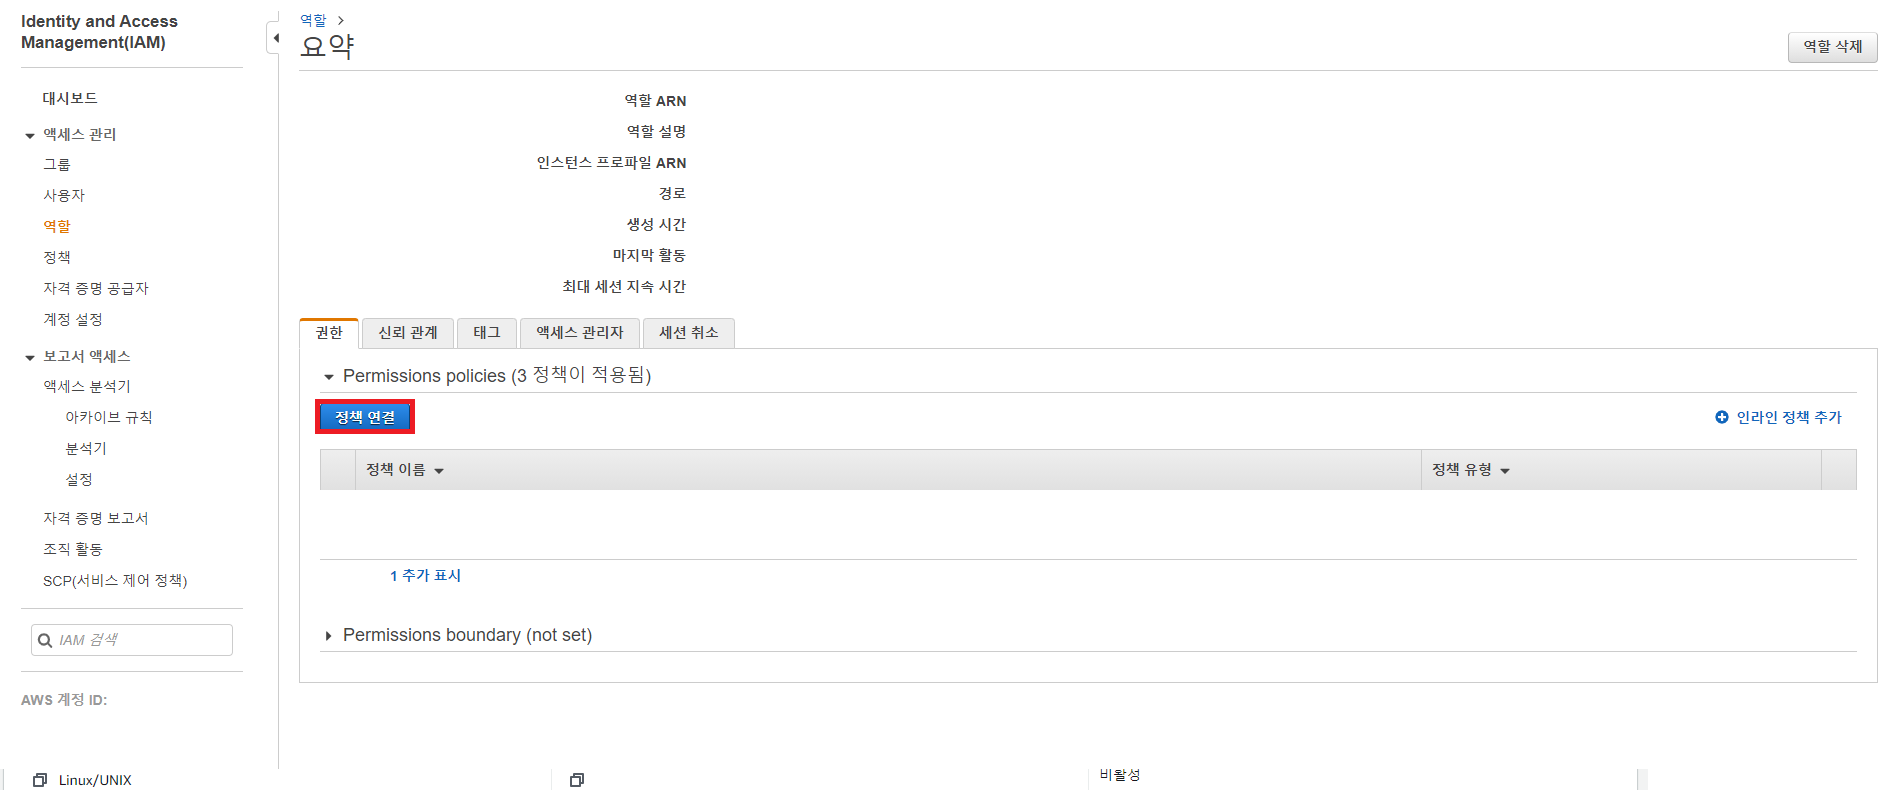Viewport: 1890px width, 790px height.
Task: Click the Identity and Access Management(IAM) title
Action: click(99, 32)
